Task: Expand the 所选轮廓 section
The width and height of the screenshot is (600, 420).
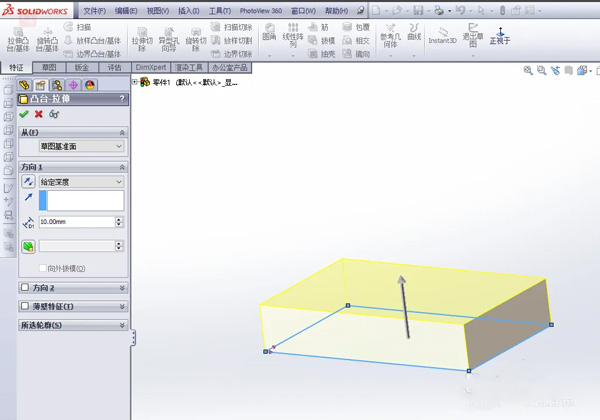Action: [x=122, y=325]
